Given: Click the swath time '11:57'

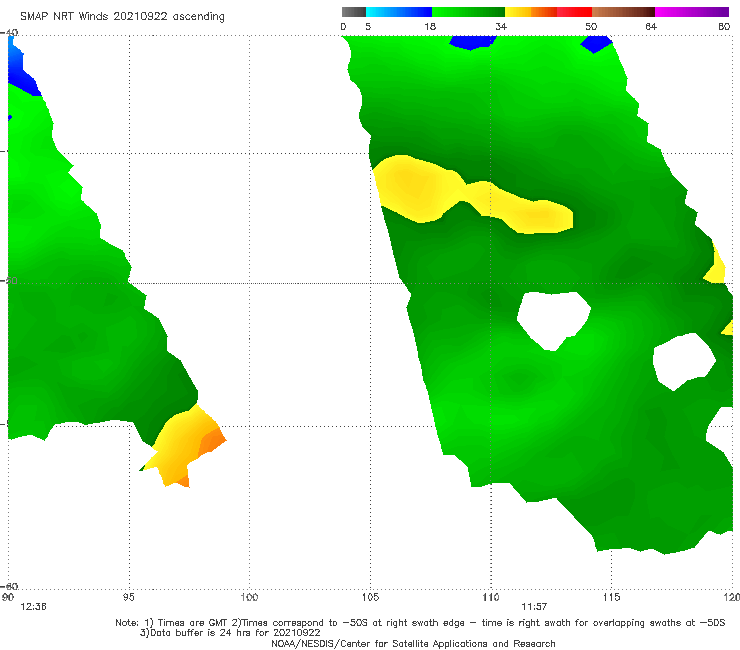Looking at the screenshot, I should [534, 607].
